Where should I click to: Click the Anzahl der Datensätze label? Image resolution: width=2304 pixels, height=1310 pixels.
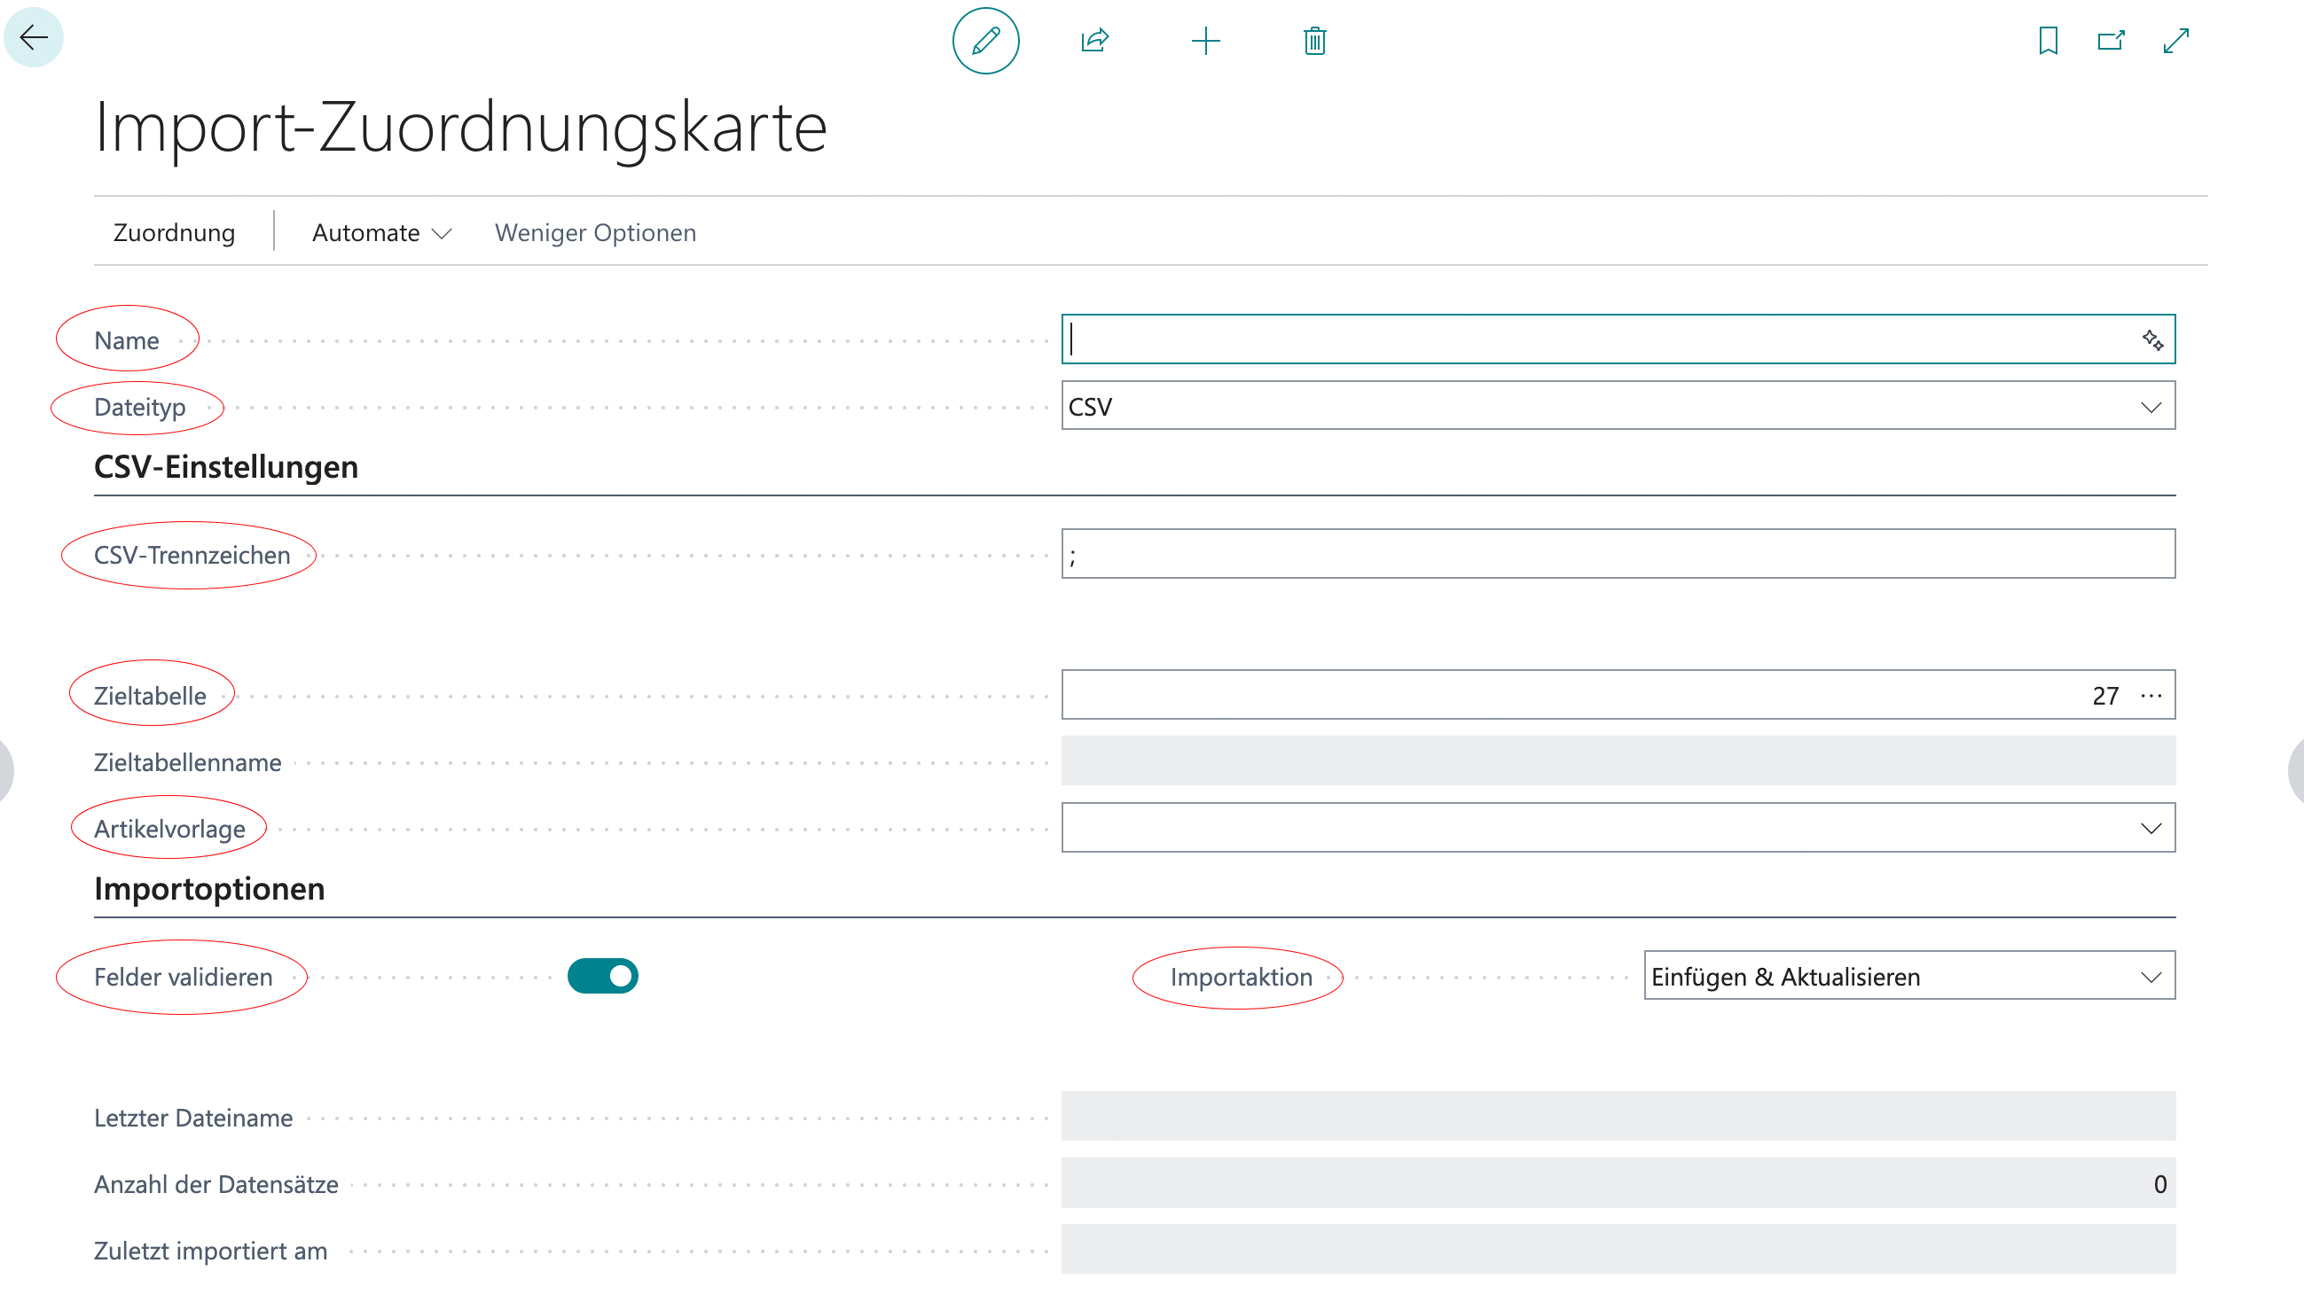click(216, 1184)
